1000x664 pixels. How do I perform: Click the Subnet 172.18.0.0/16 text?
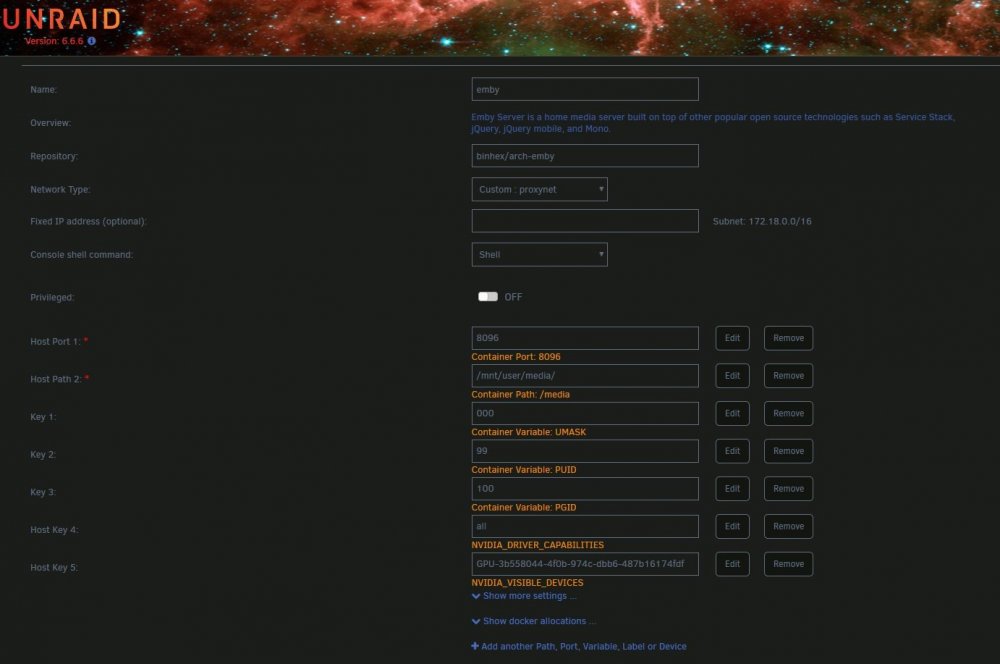click(x=762, y=221)
